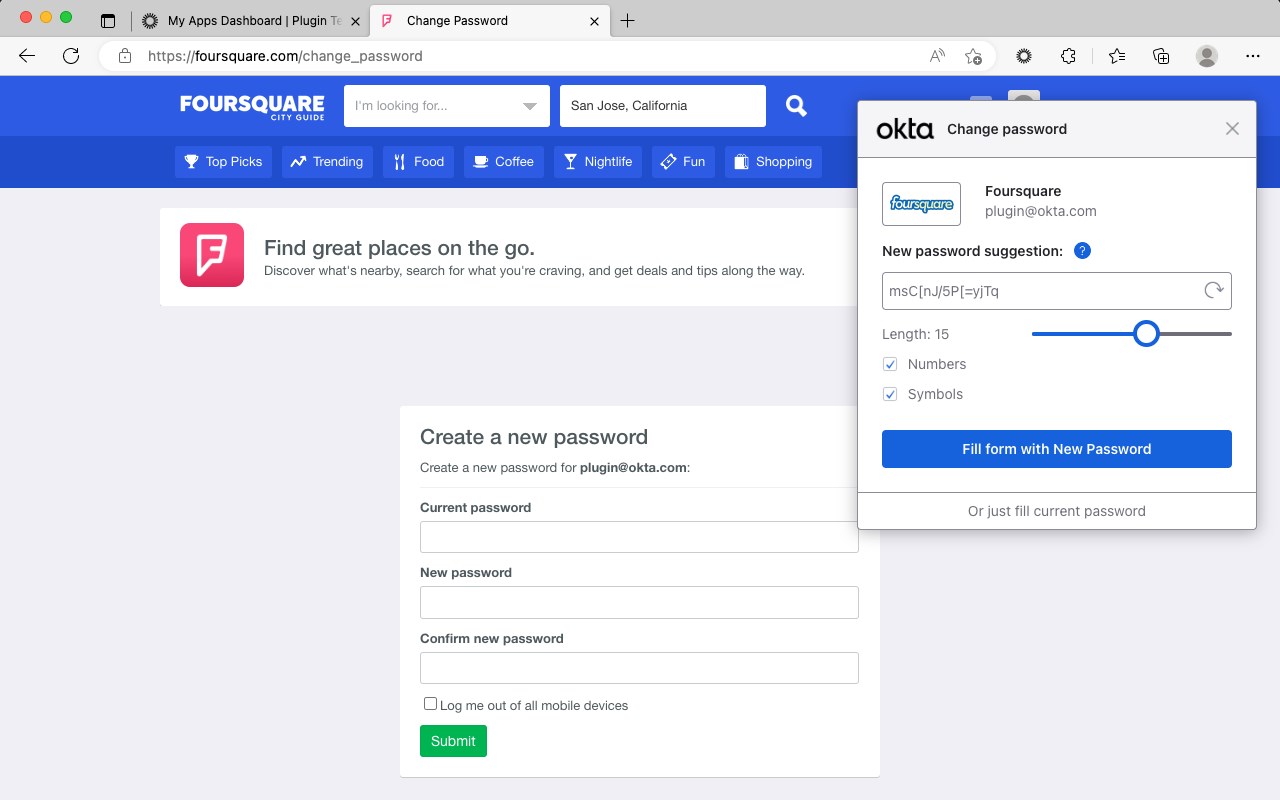
Task: Add this page to favorites star
Action: [973, 56]
